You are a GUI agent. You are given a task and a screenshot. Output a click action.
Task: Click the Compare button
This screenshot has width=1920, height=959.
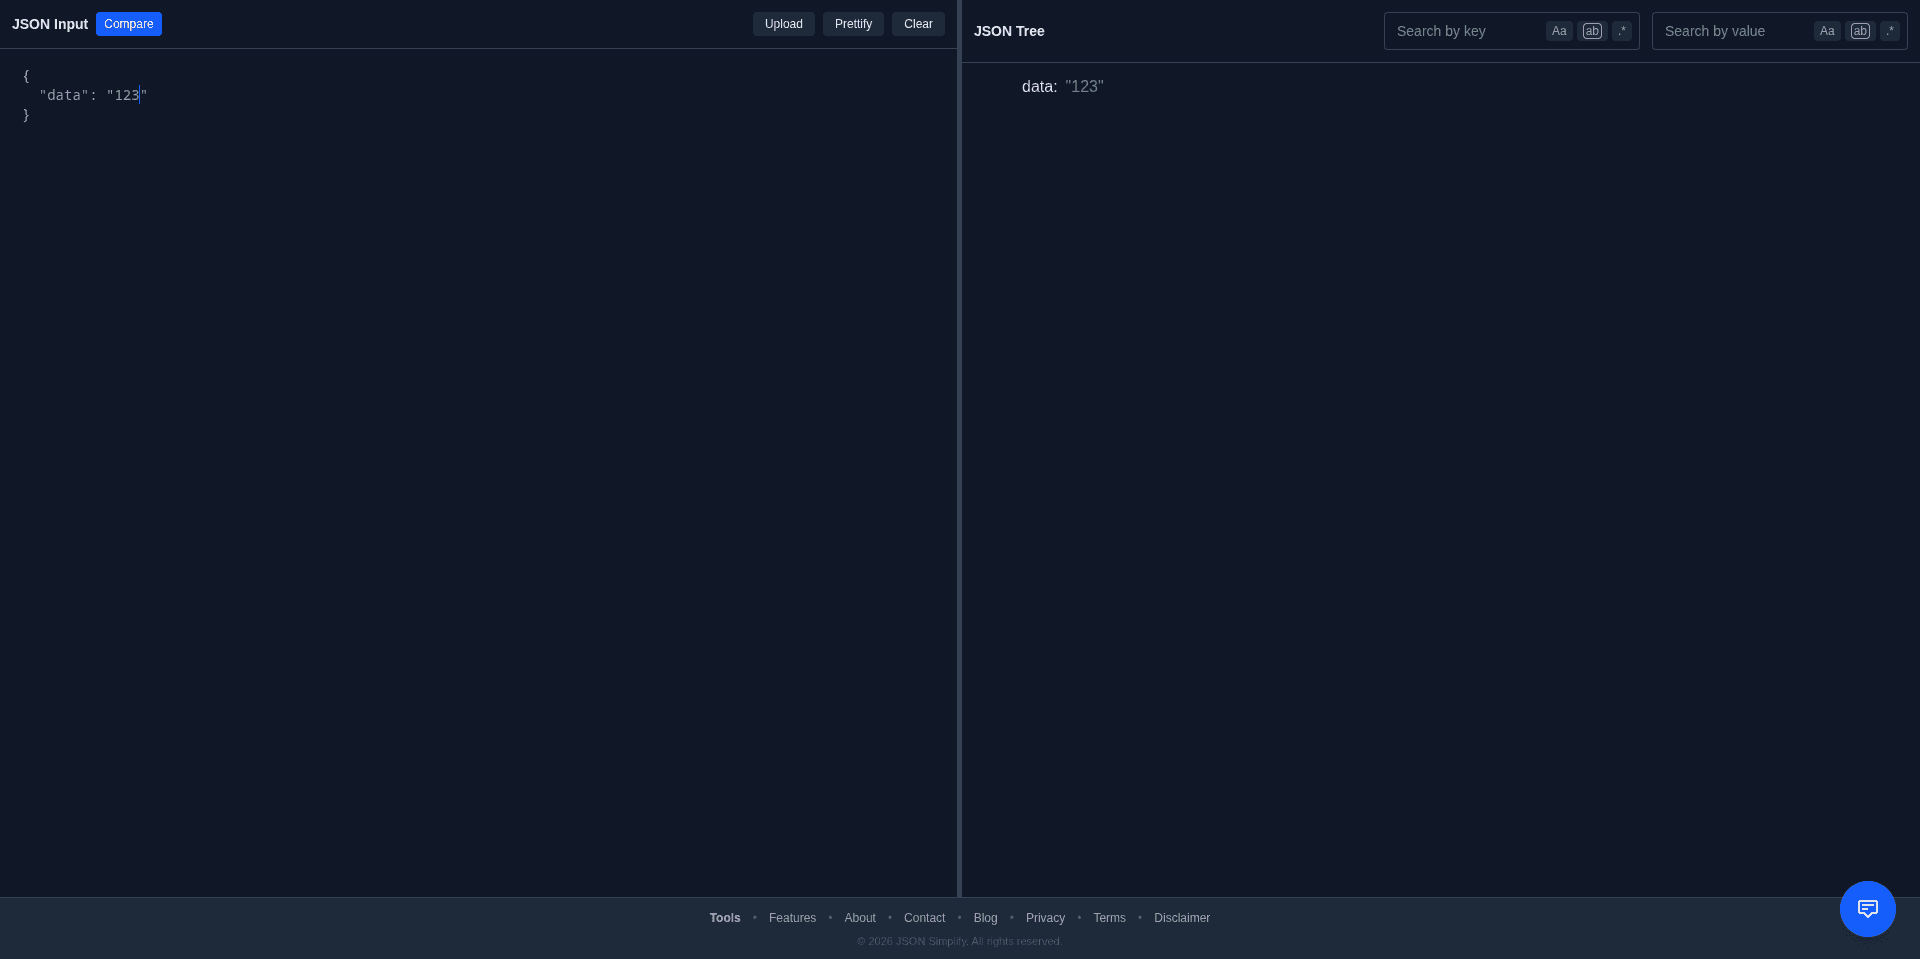(x=129, y=24)
